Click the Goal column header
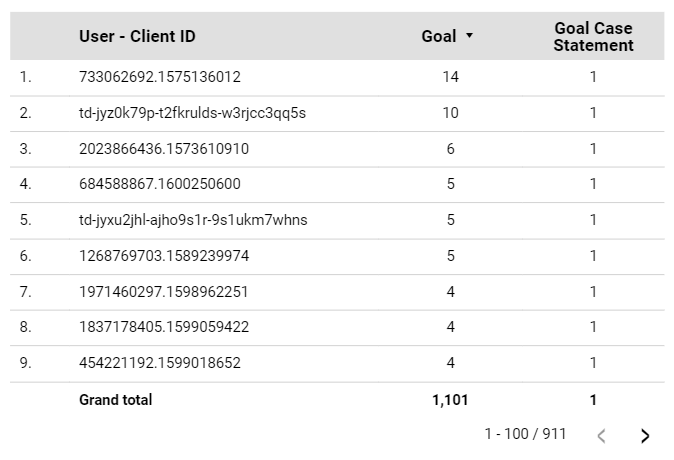 pos(438,37)
